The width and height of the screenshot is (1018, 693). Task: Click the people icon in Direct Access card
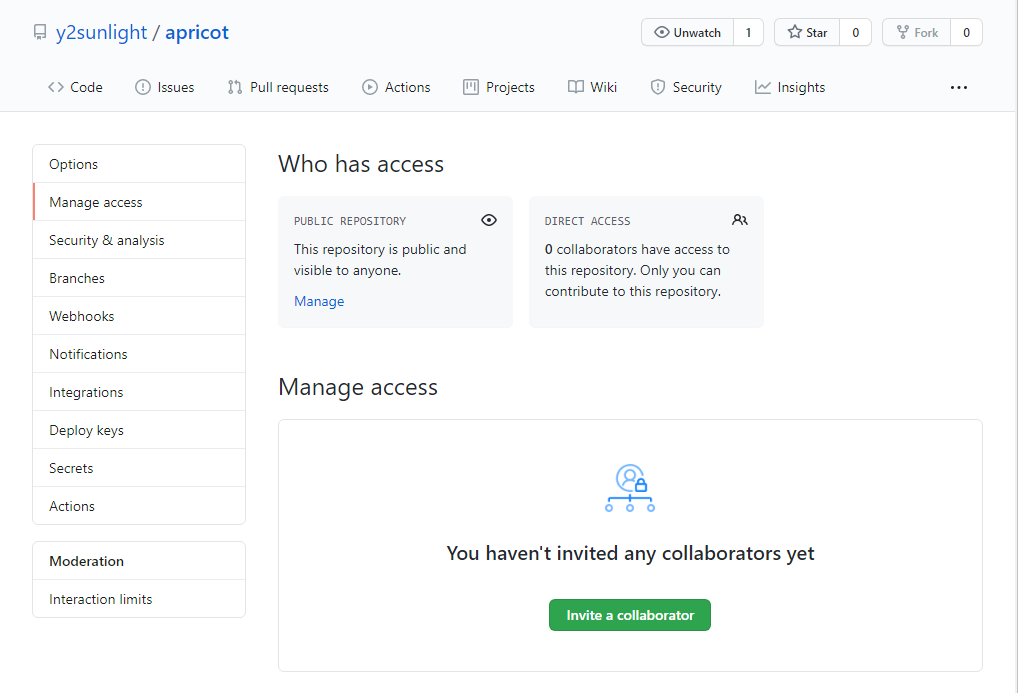coord(739,220)
